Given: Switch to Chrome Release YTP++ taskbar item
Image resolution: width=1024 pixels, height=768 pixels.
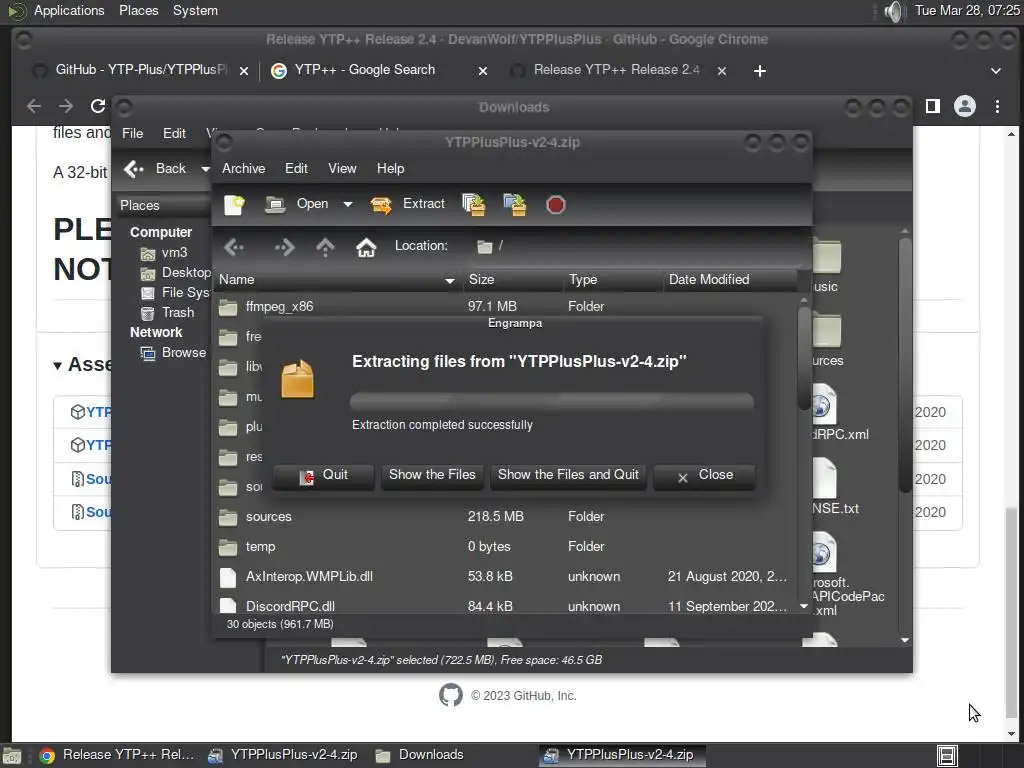Looking at the screenshot, I should pos(118,755).
